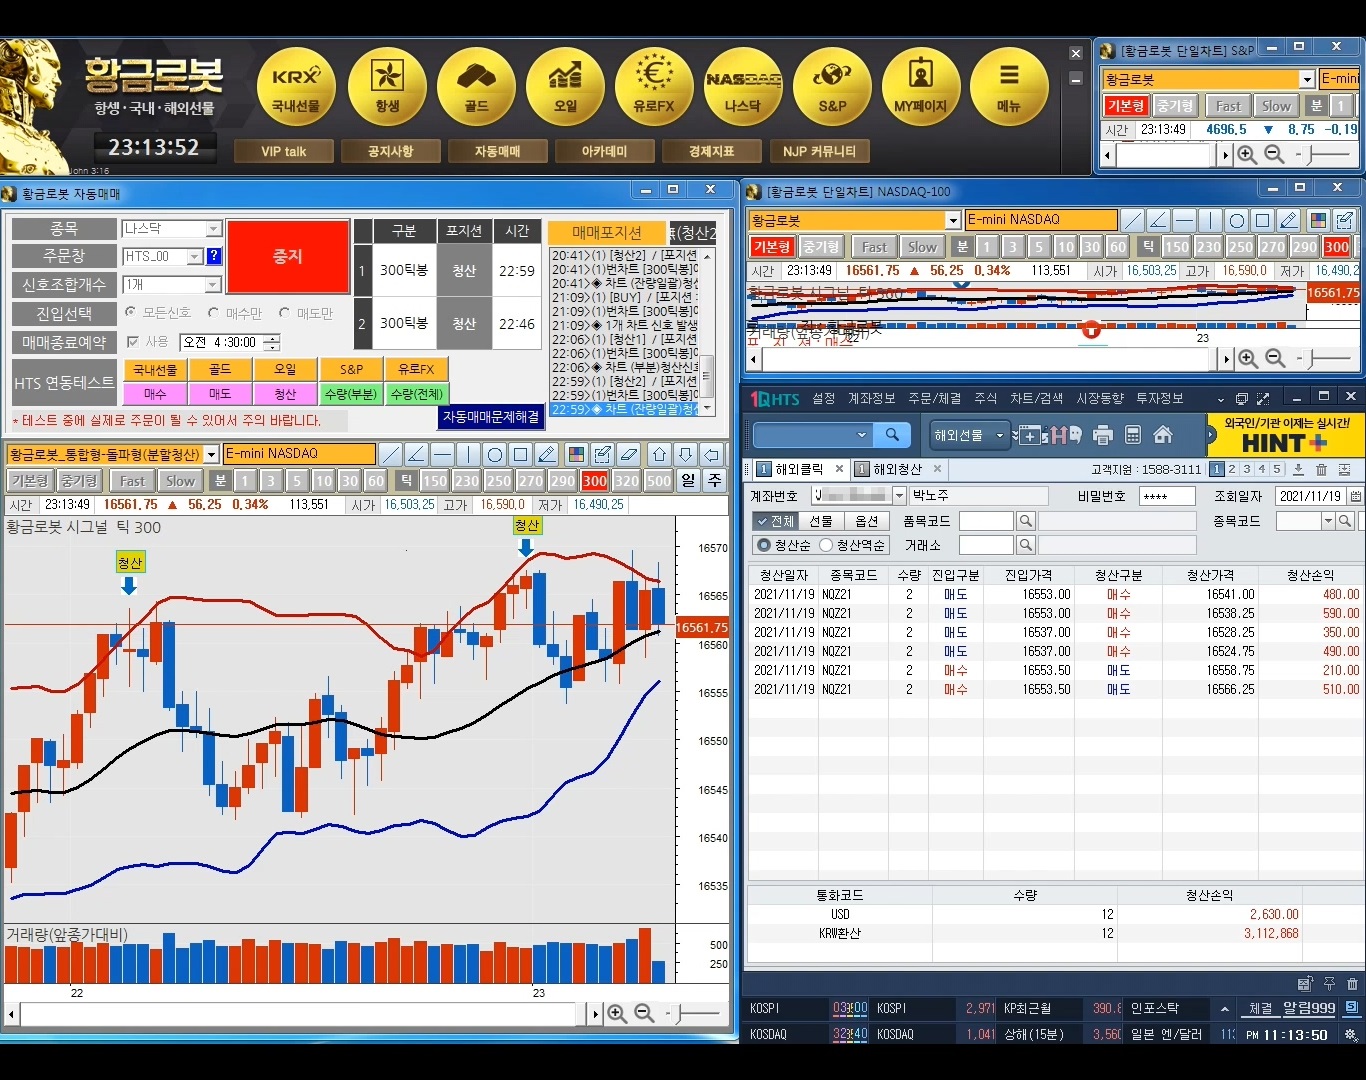
Task: Open the S&P gold button
Action: [832, 87]
